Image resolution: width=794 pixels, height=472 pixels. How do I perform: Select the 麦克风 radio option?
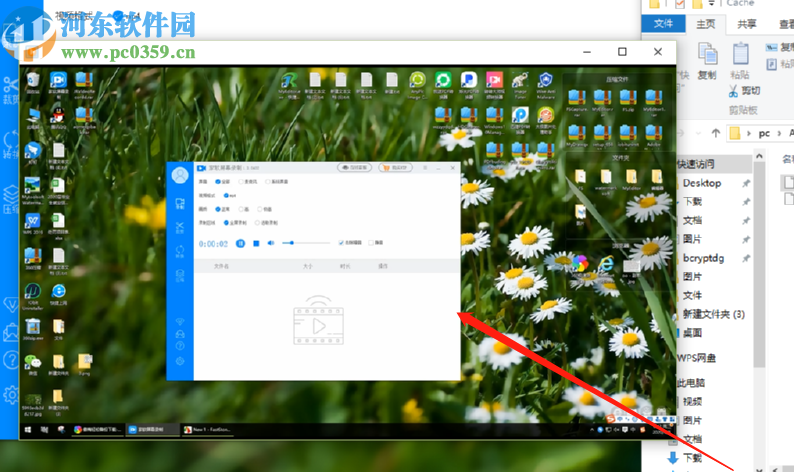click(x=239, y=182)
